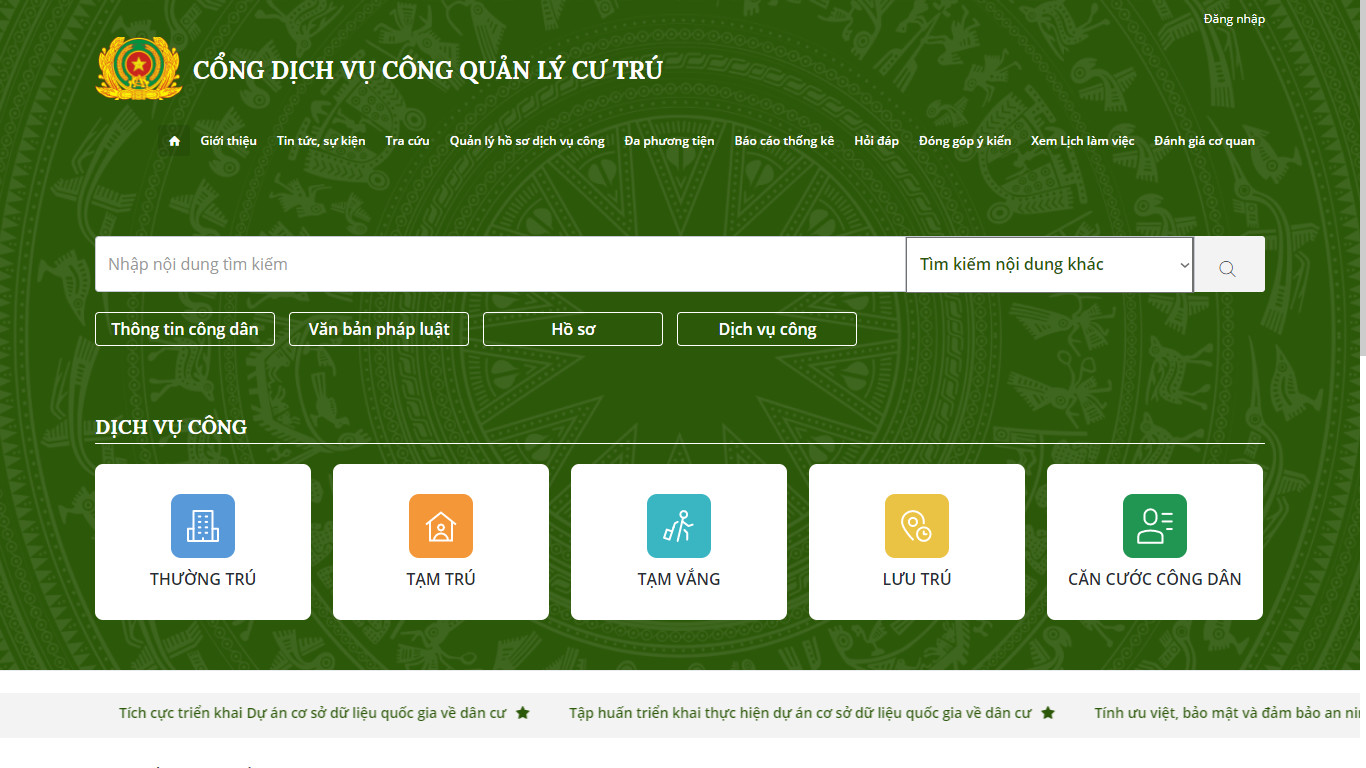Expand the 'Tìm kiếm nội dung khác' dropdown
This screenshot has height=768, width=1366.
[x=1049, y=265]
